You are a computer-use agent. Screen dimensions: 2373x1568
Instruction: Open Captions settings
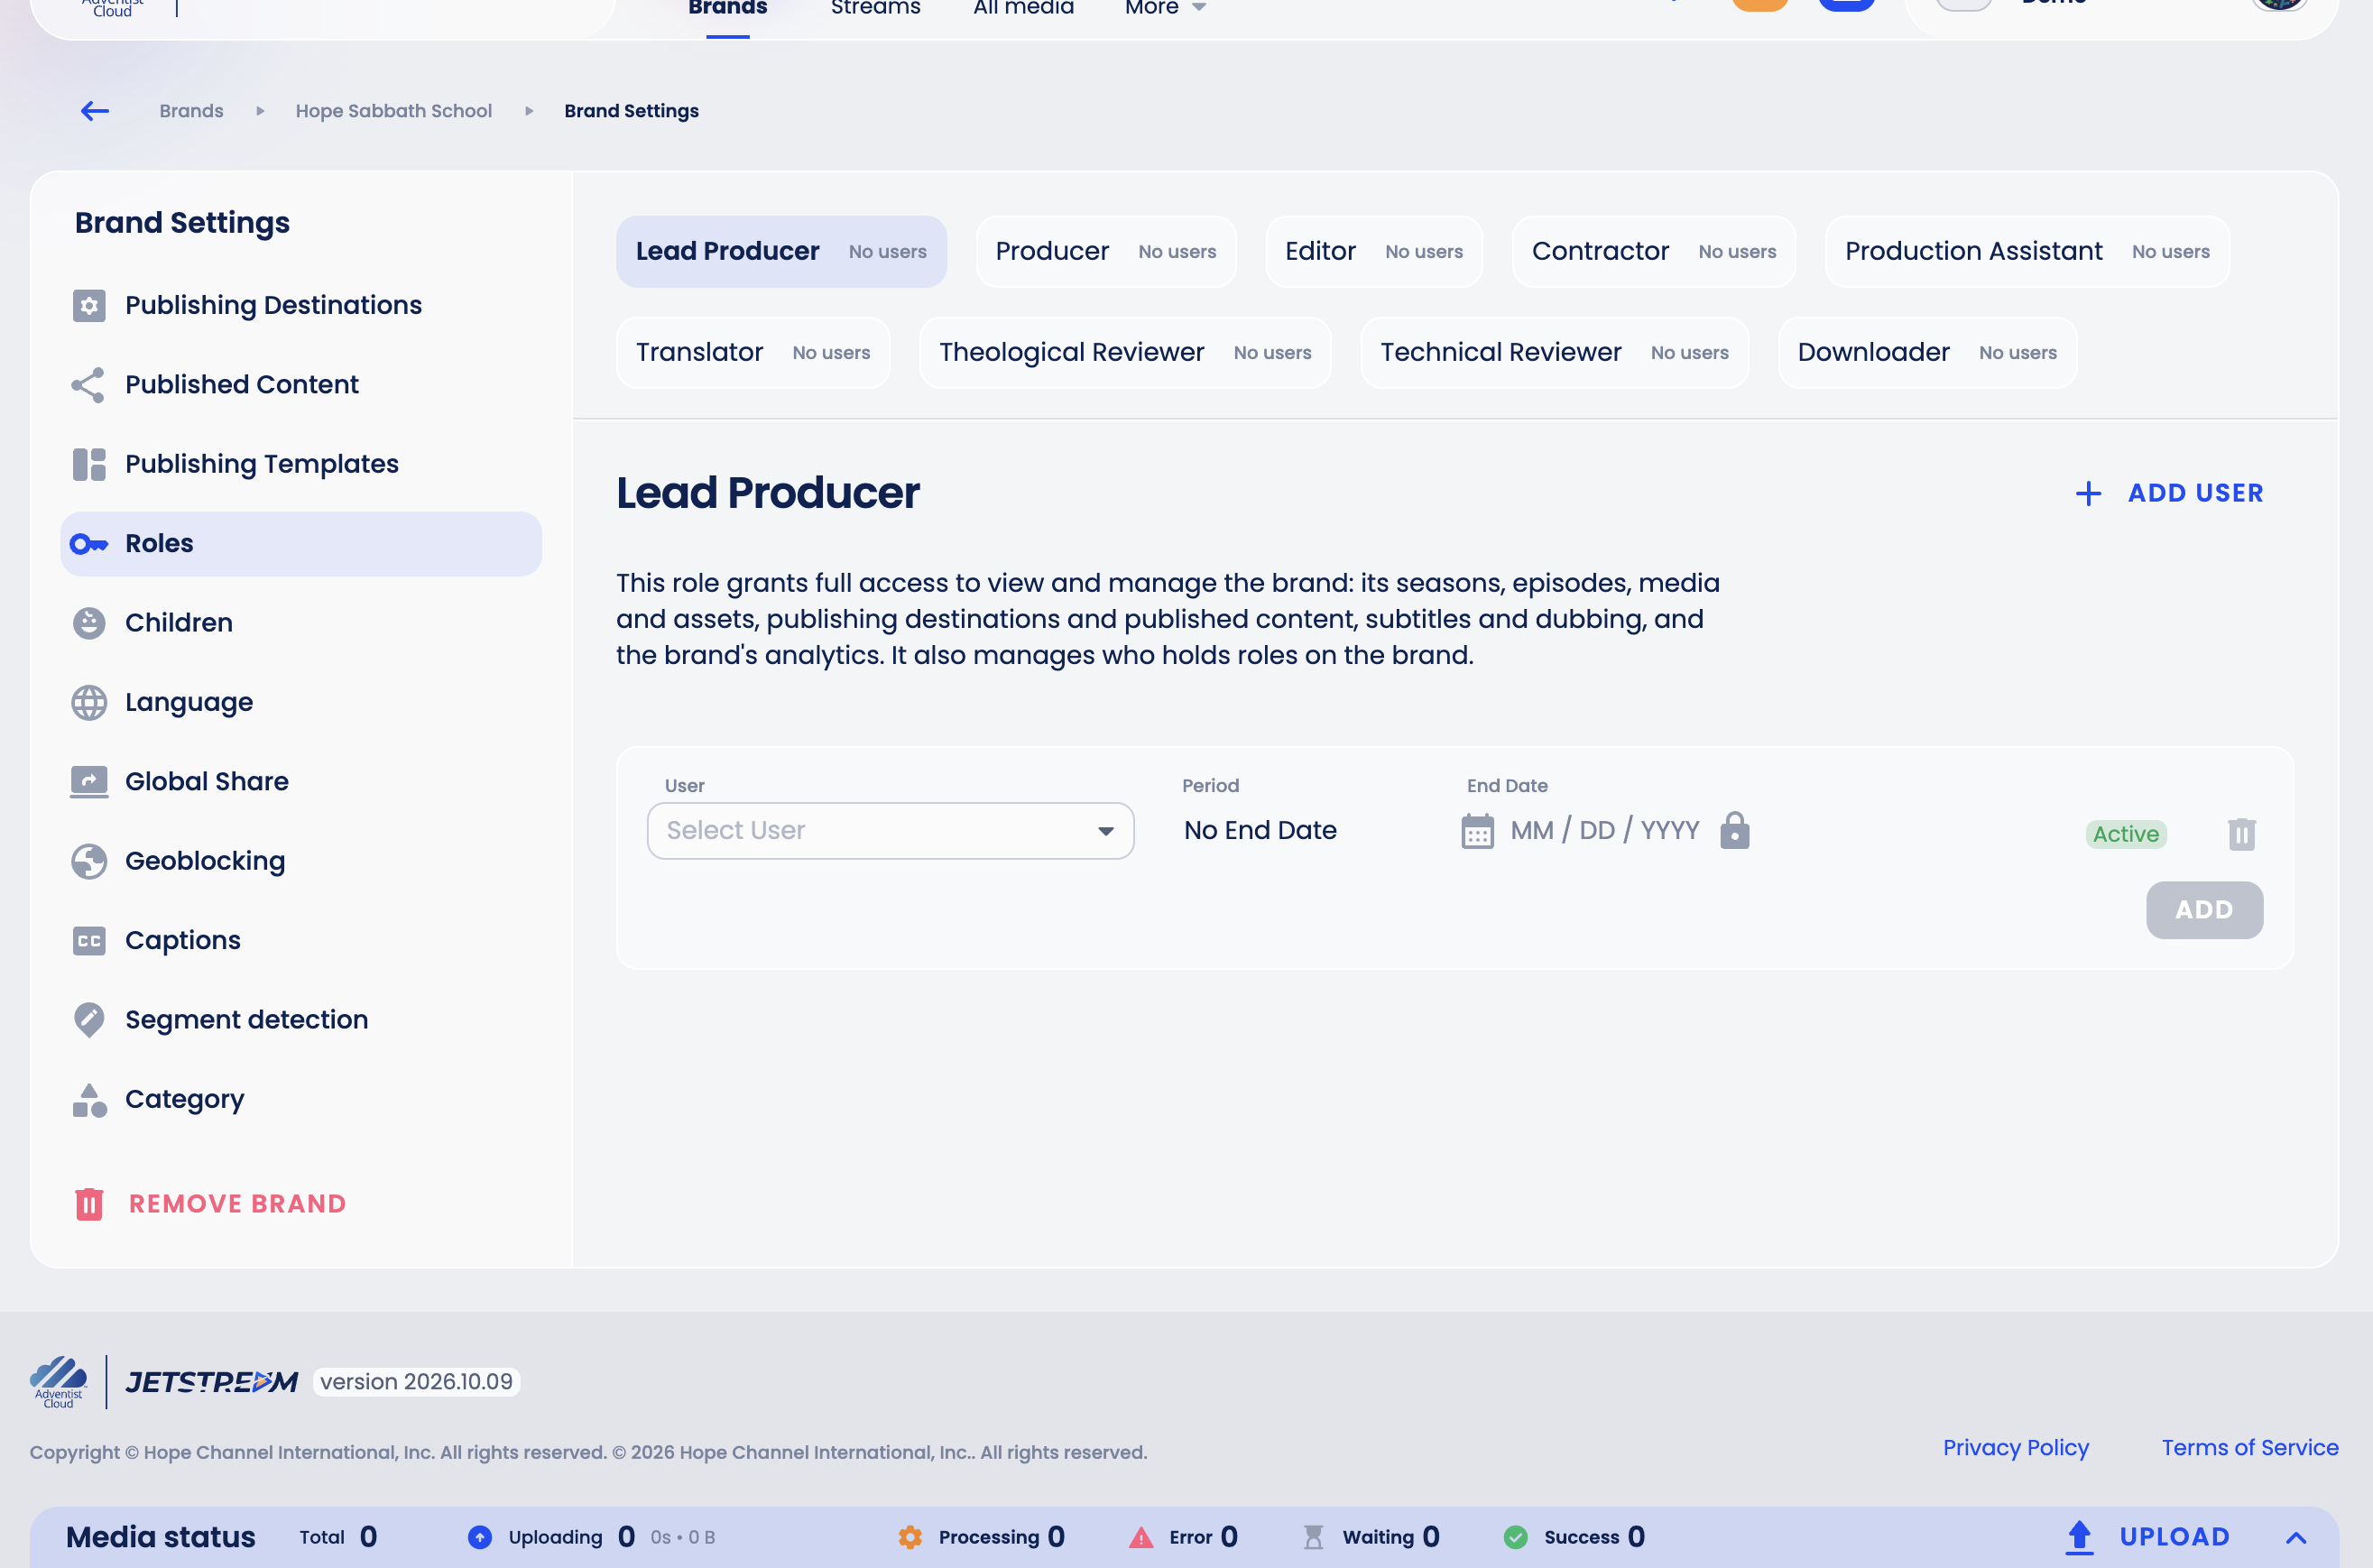(301, 940)
